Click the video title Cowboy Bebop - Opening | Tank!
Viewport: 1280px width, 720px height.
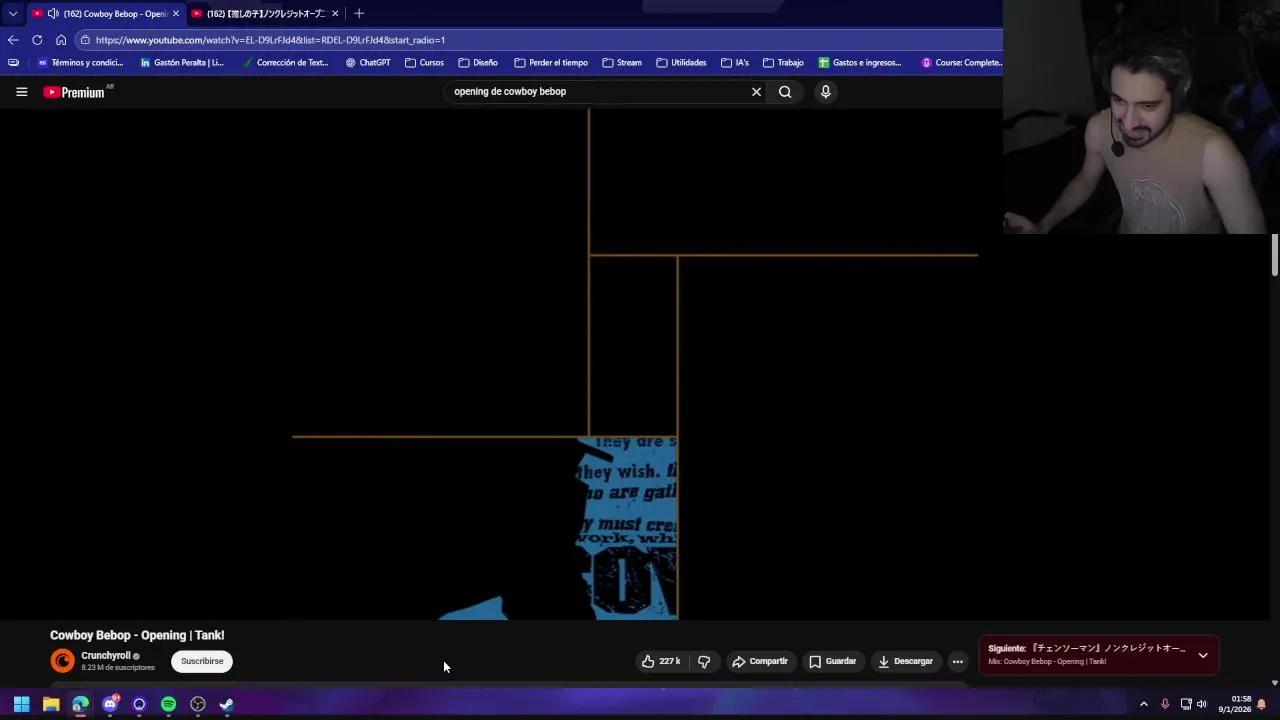coord(137,635)
